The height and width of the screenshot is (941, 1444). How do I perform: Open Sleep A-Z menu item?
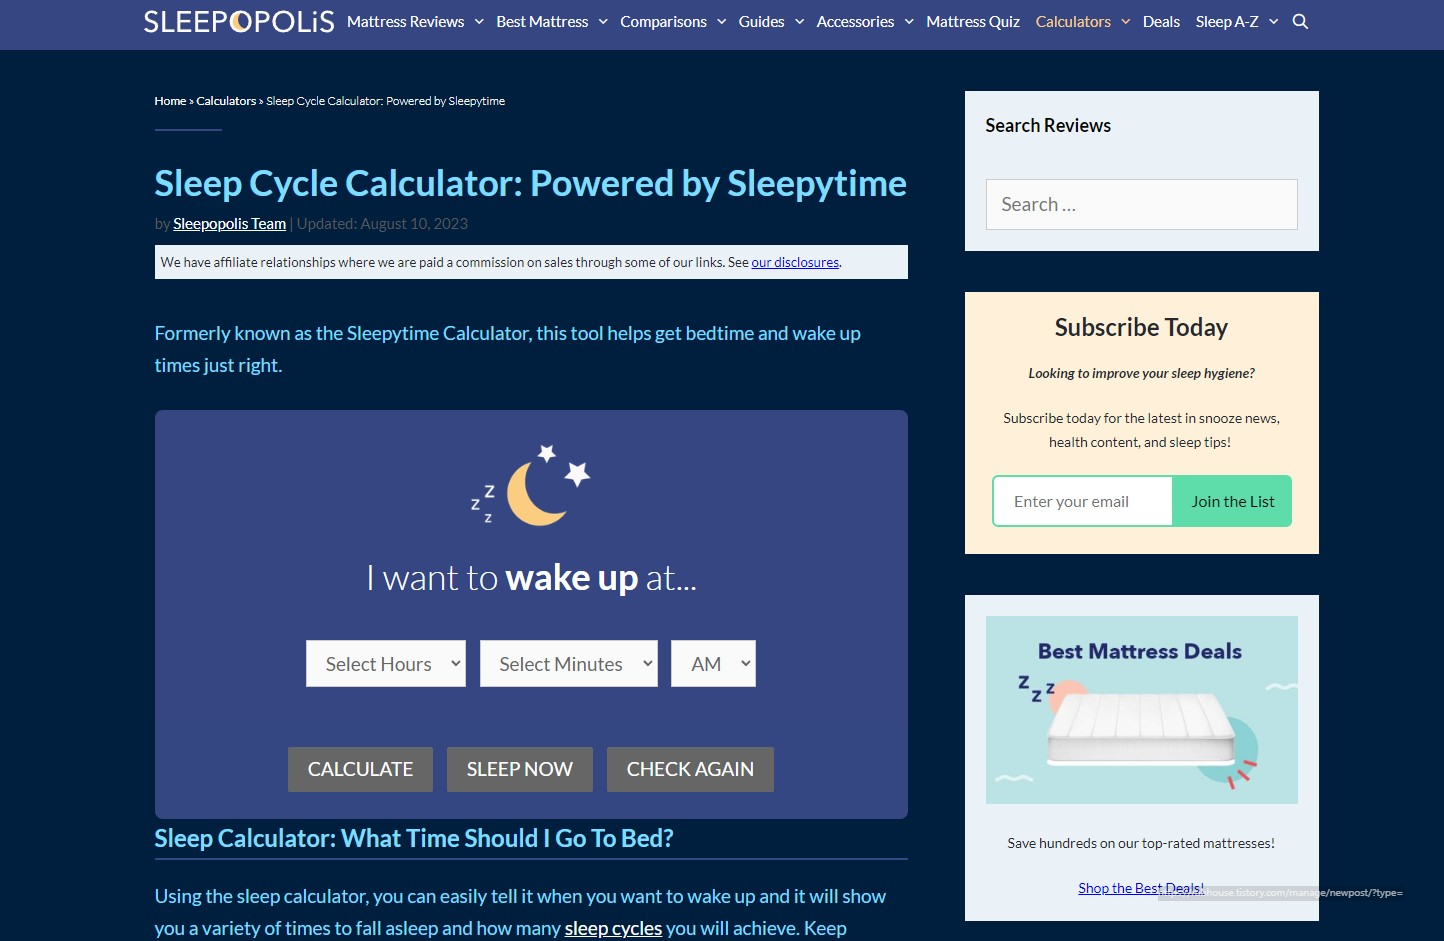point(1227,21)
